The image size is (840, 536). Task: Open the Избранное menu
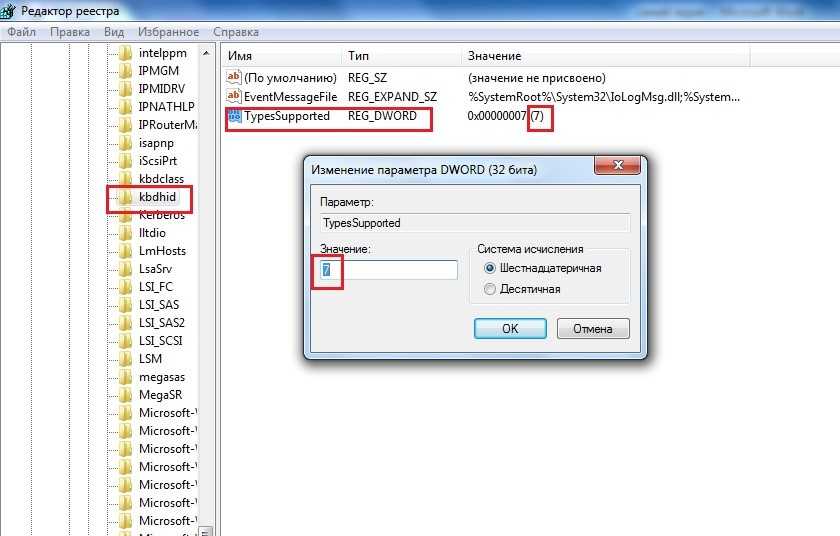click(168, 32)
